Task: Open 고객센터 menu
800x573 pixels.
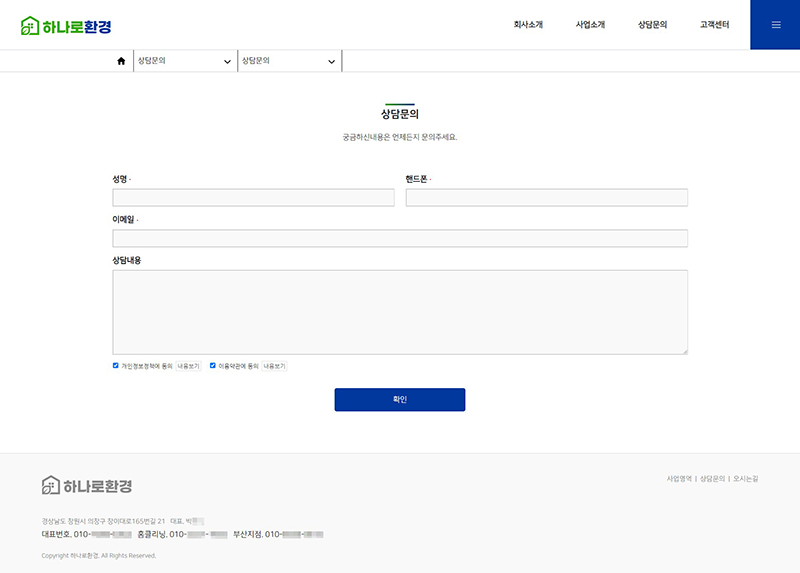Action: (x=714, y=24)
